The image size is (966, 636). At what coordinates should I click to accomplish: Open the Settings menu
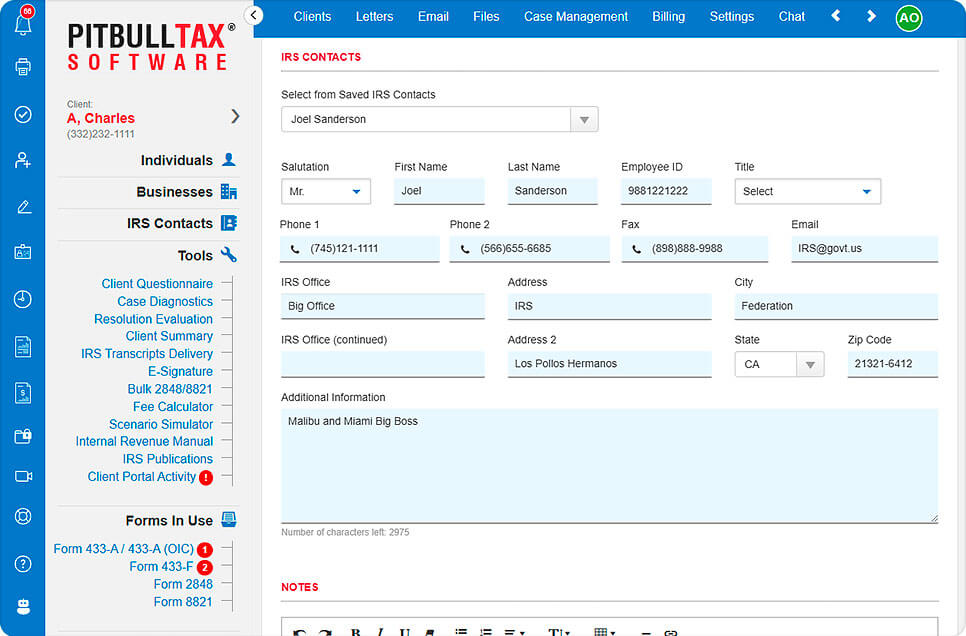(731, 17)
